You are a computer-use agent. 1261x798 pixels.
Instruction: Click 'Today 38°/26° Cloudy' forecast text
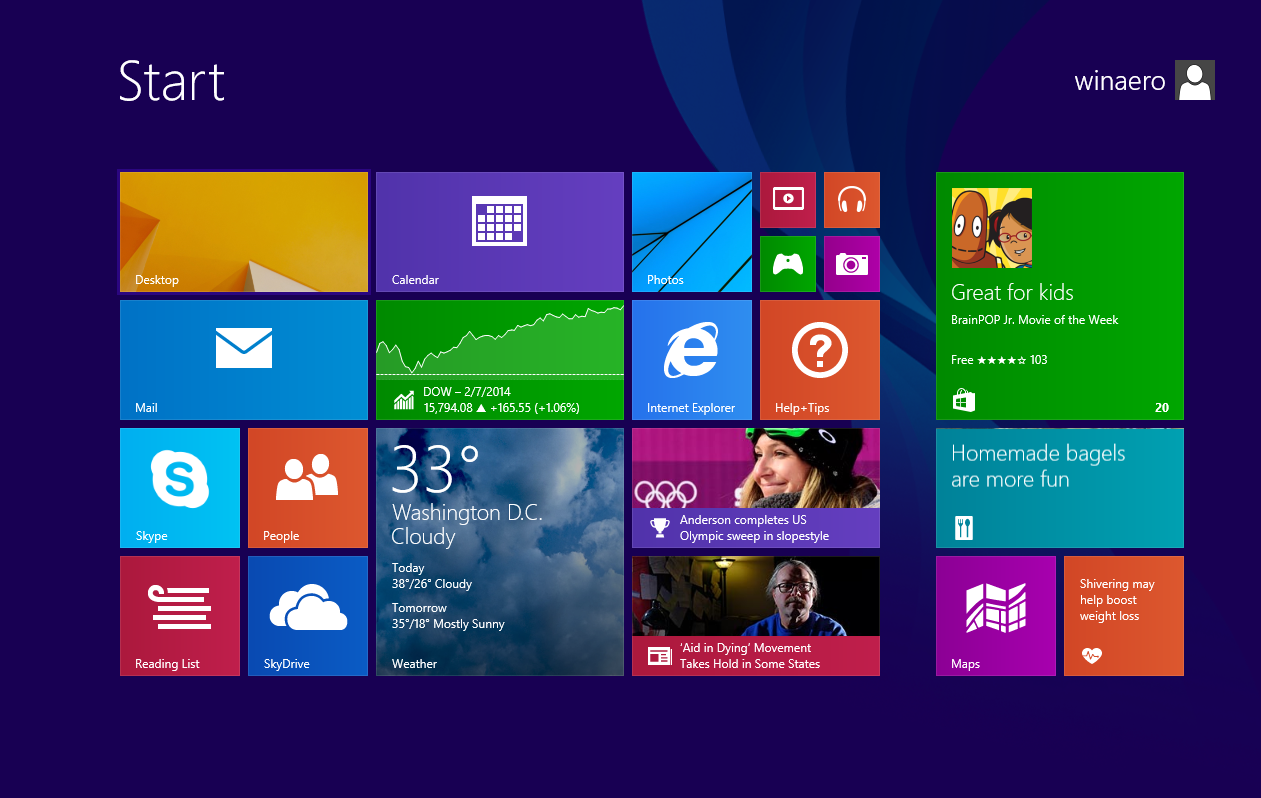[432, 576]
